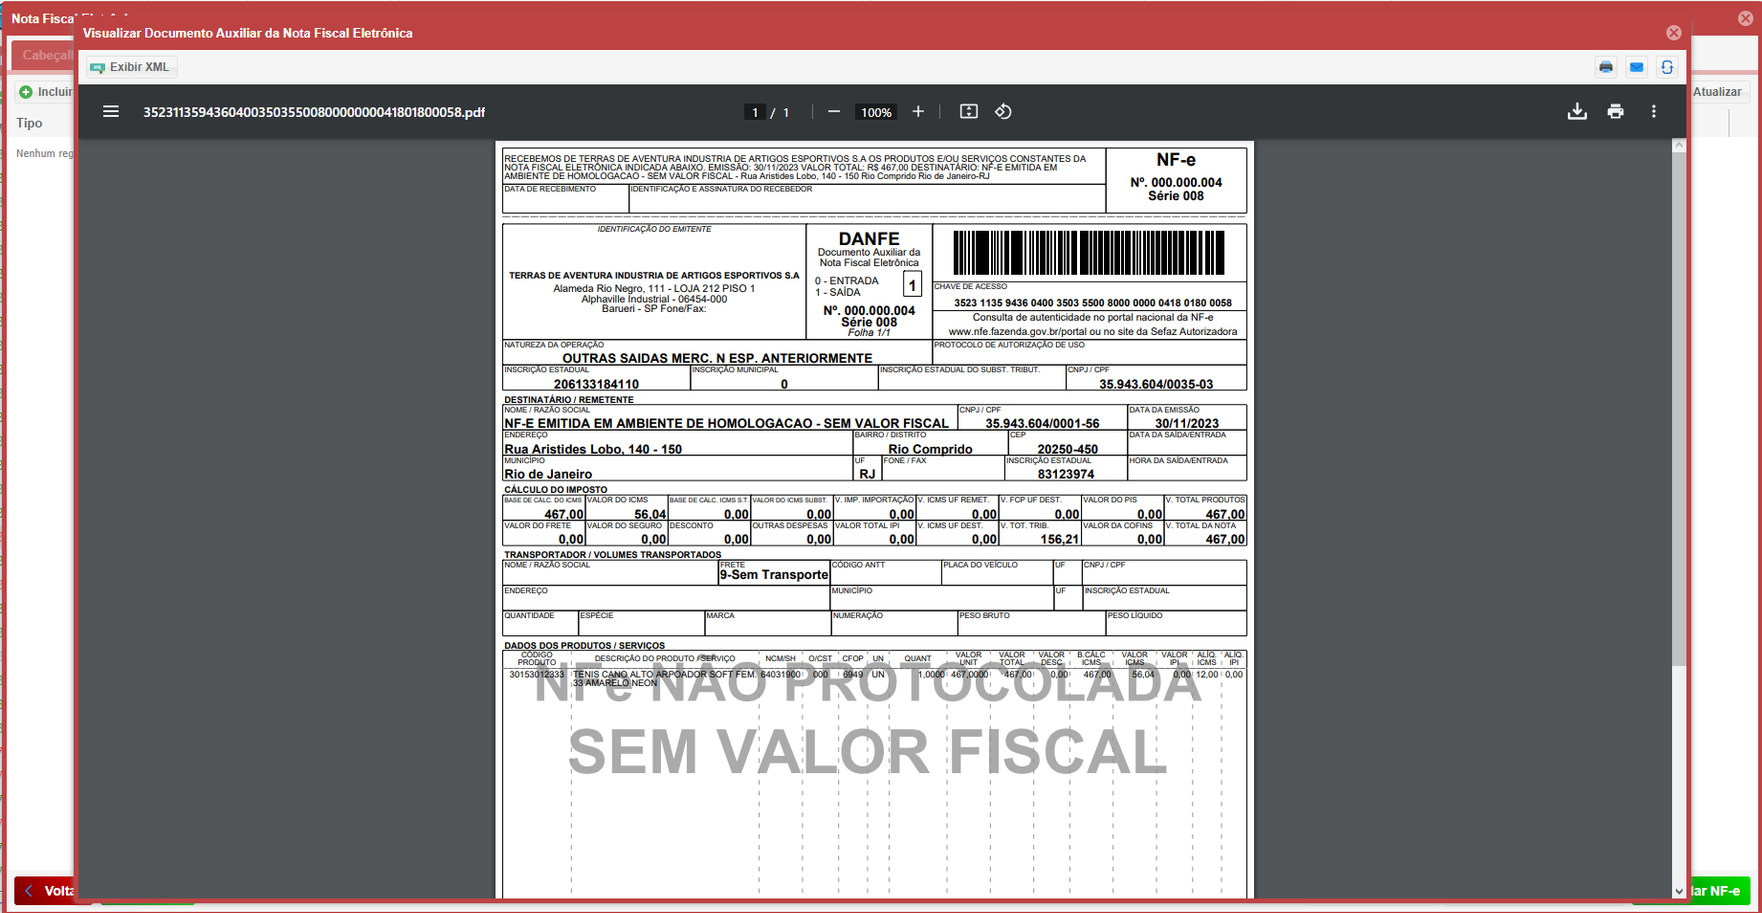Open the PDF viewer sidebar menu
The image size is (1762, 913).
tap(111, 112)
